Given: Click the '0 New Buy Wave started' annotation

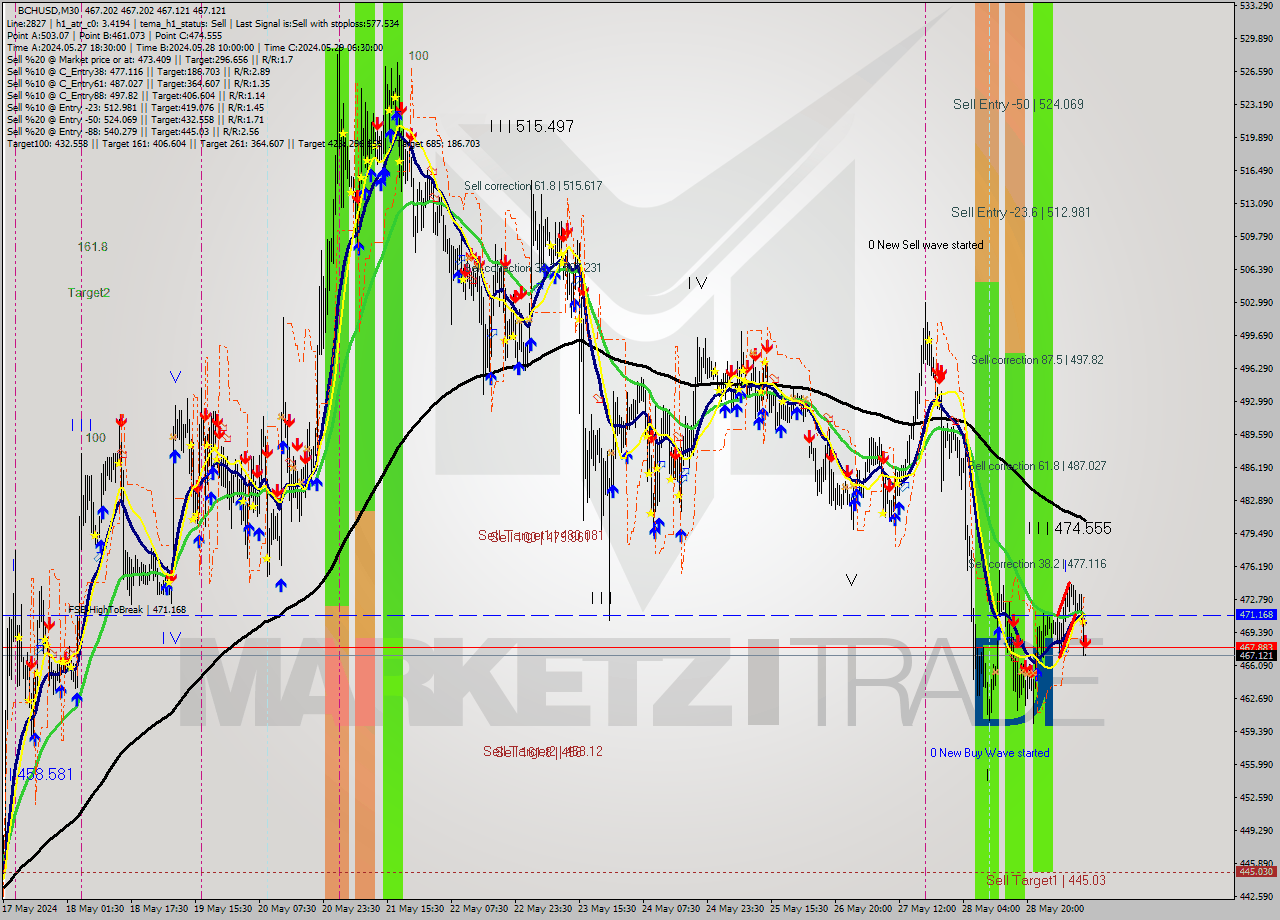Looking at the screenshot, I should (x=990, y=753).
